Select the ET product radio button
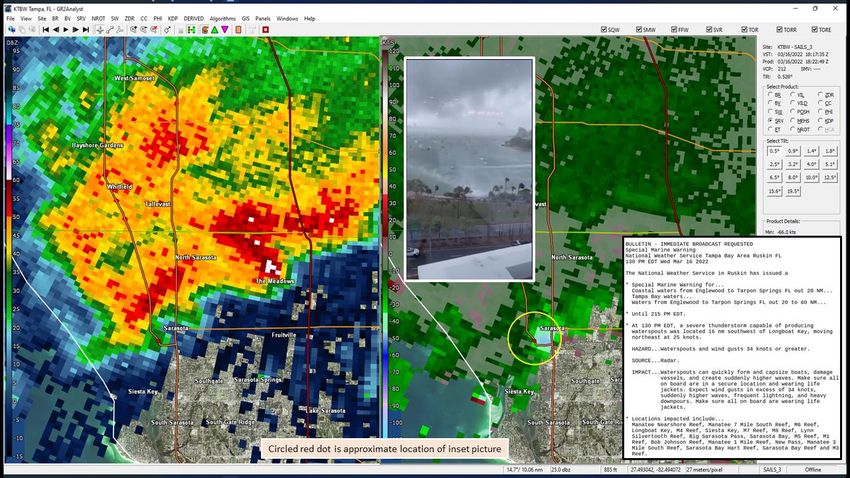 pyautogui.click(x=770, y=129)
